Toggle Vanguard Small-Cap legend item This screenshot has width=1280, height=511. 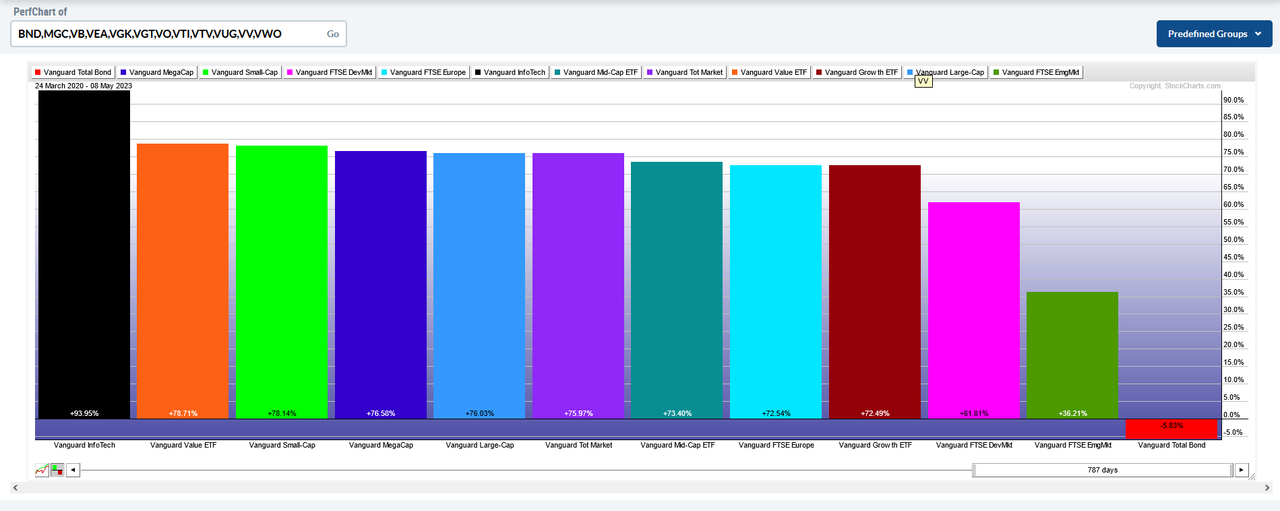[x=241, y=72]
